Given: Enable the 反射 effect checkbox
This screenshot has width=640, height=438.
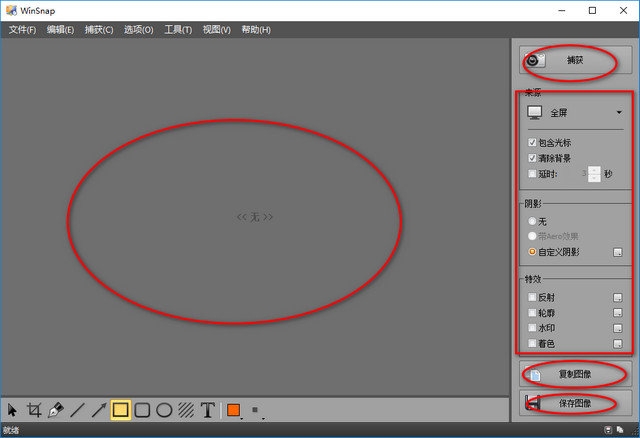Looking at the screenshot, I should tap(532, 297).
